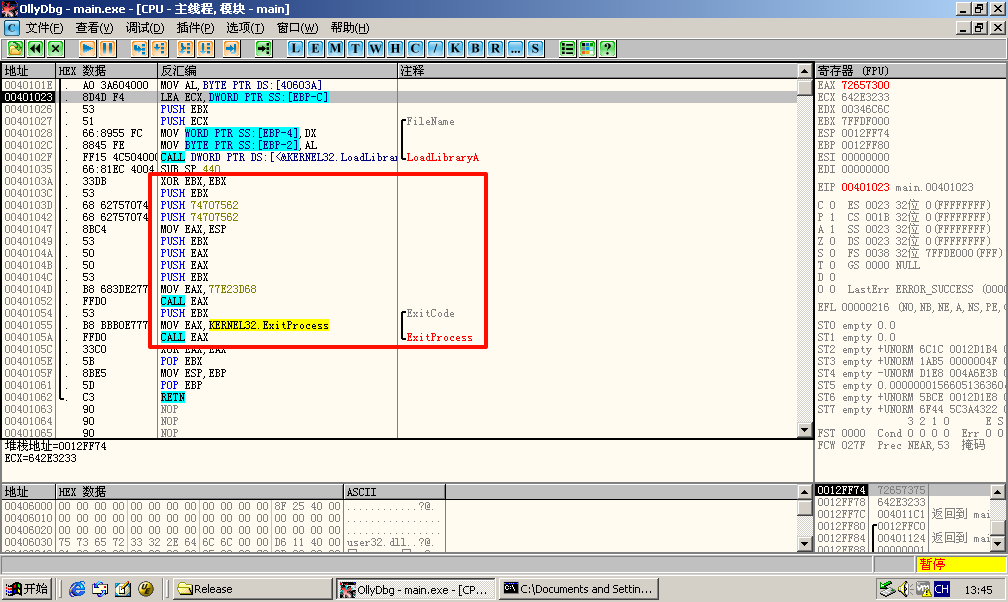Click the volume speaker tray icon
The height and width of the screenshot is (602, 1008).
(904, 588)
